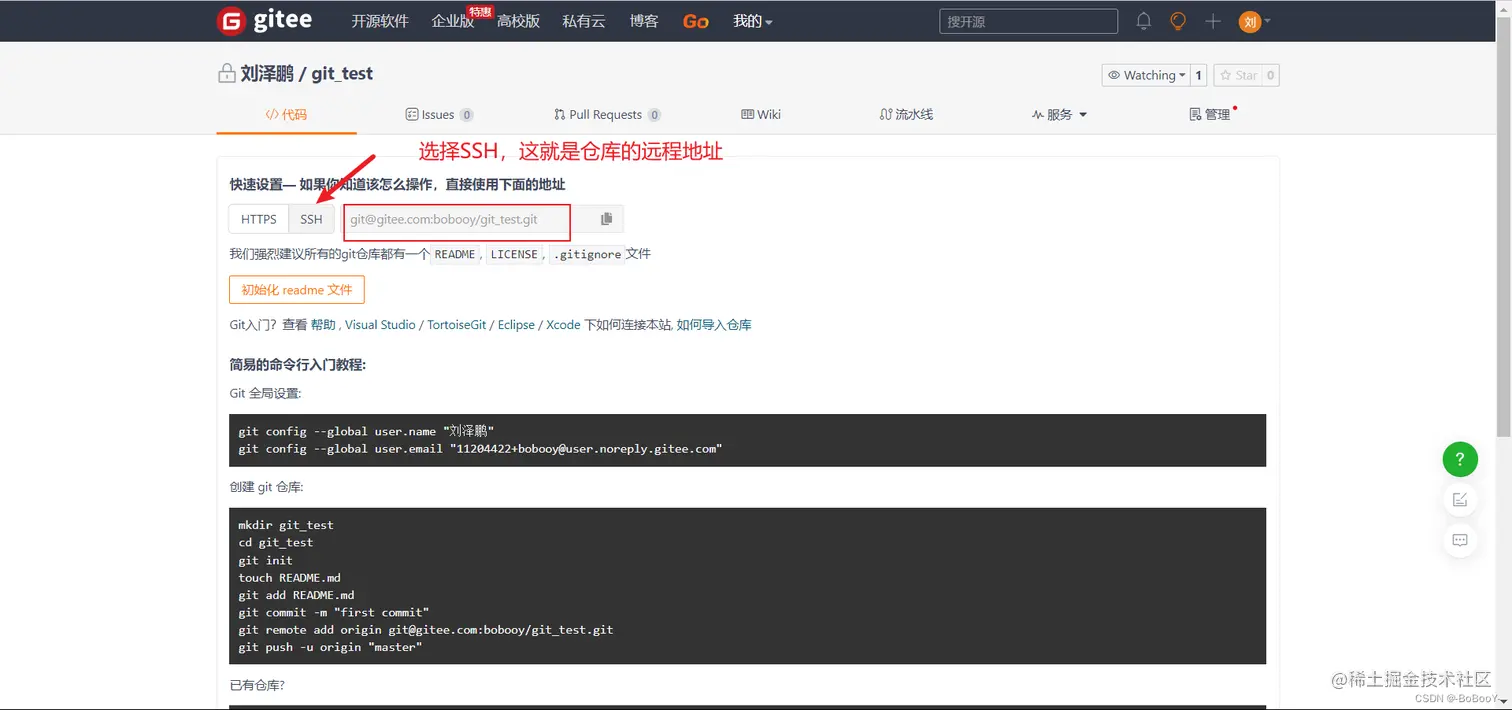The image size is (1512, 710).
Task: Open the TortoiseGit help link
Action: click(456, 324)
